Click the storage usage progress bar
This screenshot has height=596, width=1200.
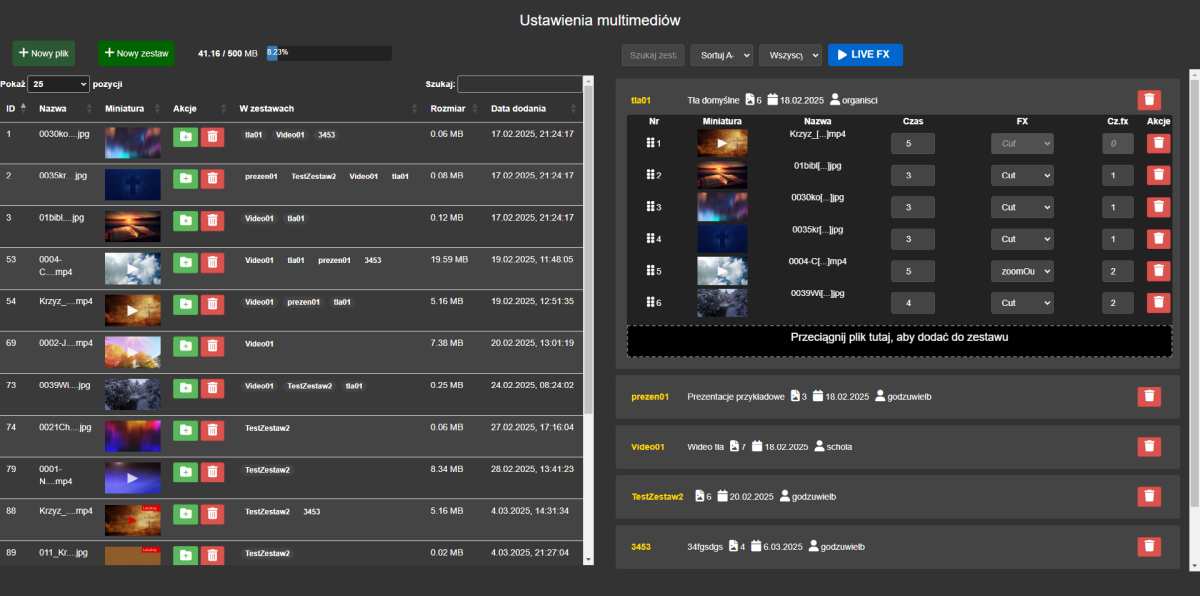click(x=328, y=53)
